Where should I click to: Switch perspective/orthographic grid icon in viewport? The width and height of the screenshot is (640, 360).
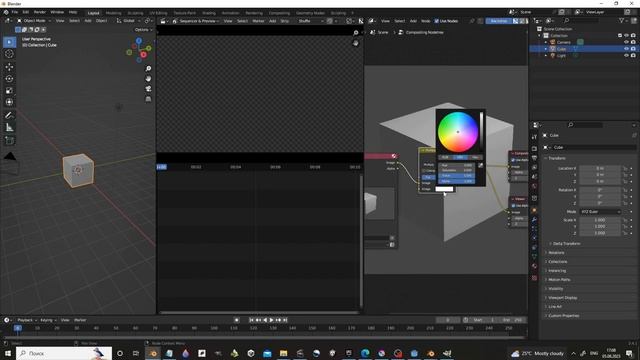148,99
